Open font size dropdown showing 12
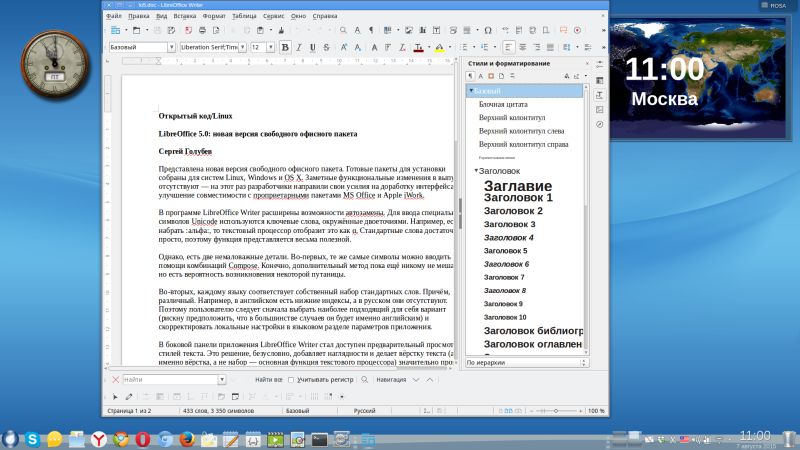This screenshot has width=800, height=450. (270, 47)
